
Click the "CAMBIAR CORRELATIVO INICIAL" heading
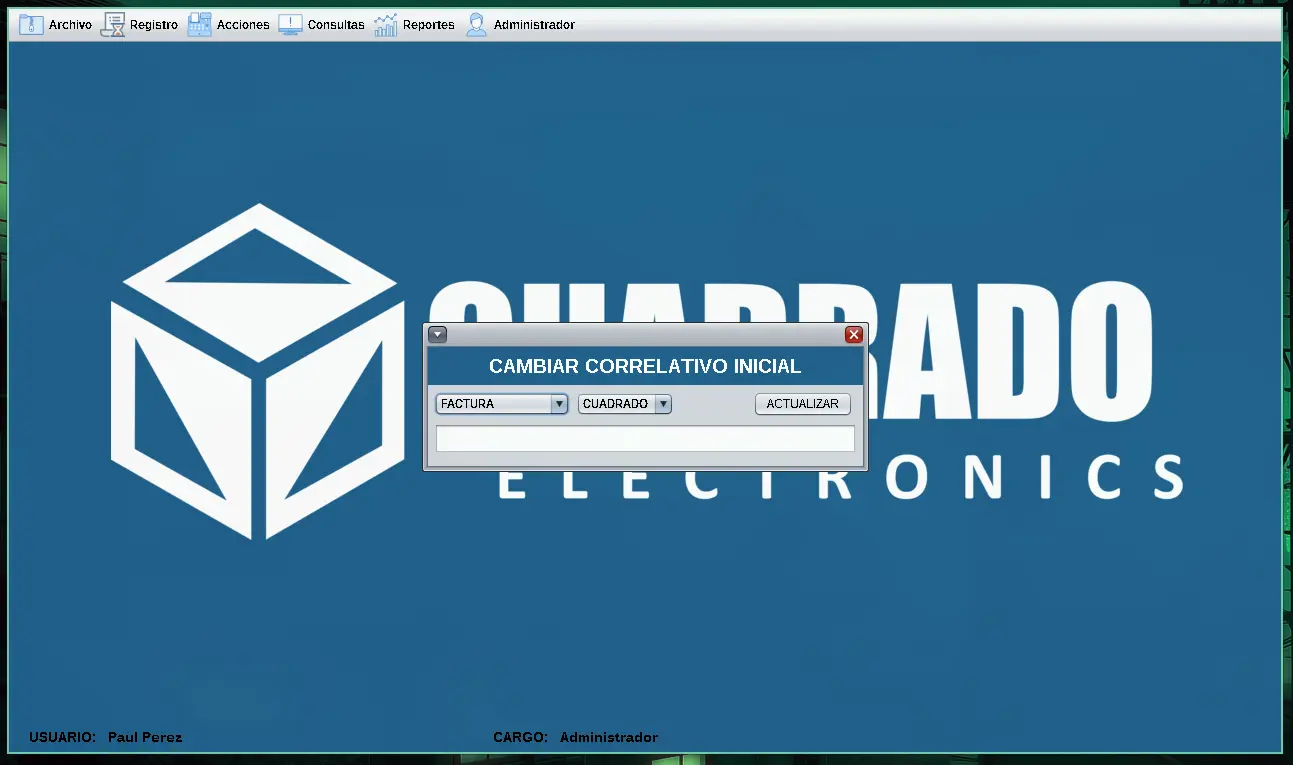pos(645,367)
